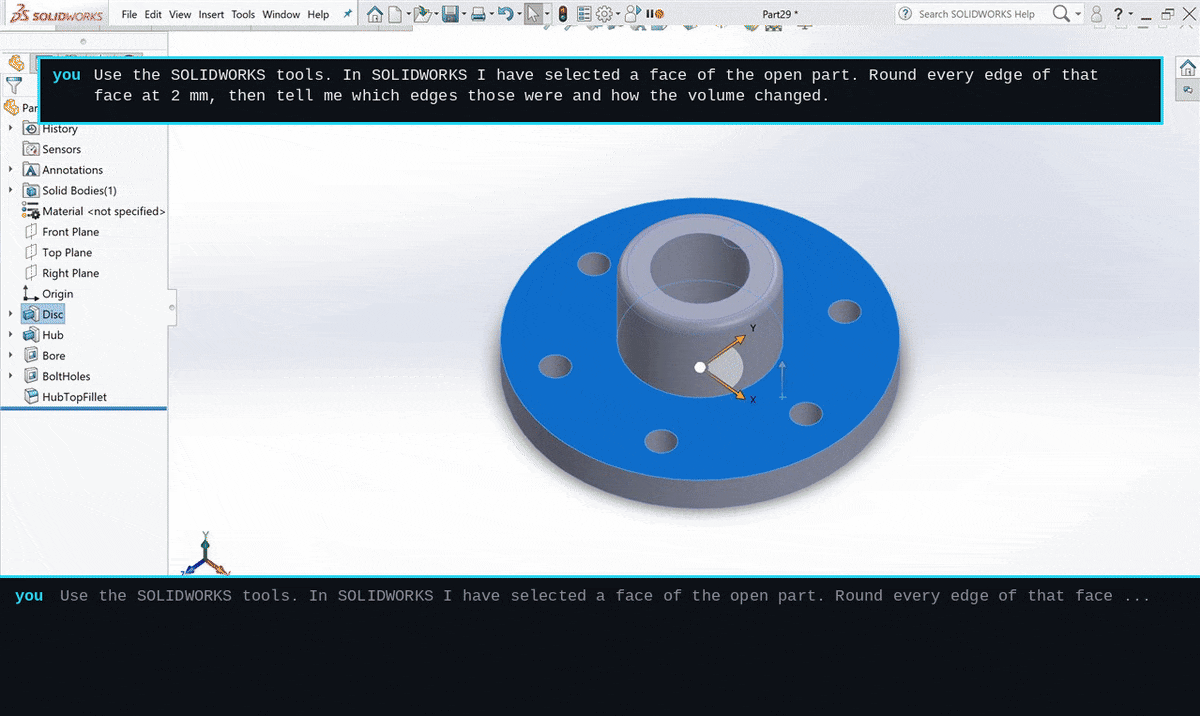Select the BoltHoles feature label
Viewport: 1200px width, 716px height.
pos(66,376)
